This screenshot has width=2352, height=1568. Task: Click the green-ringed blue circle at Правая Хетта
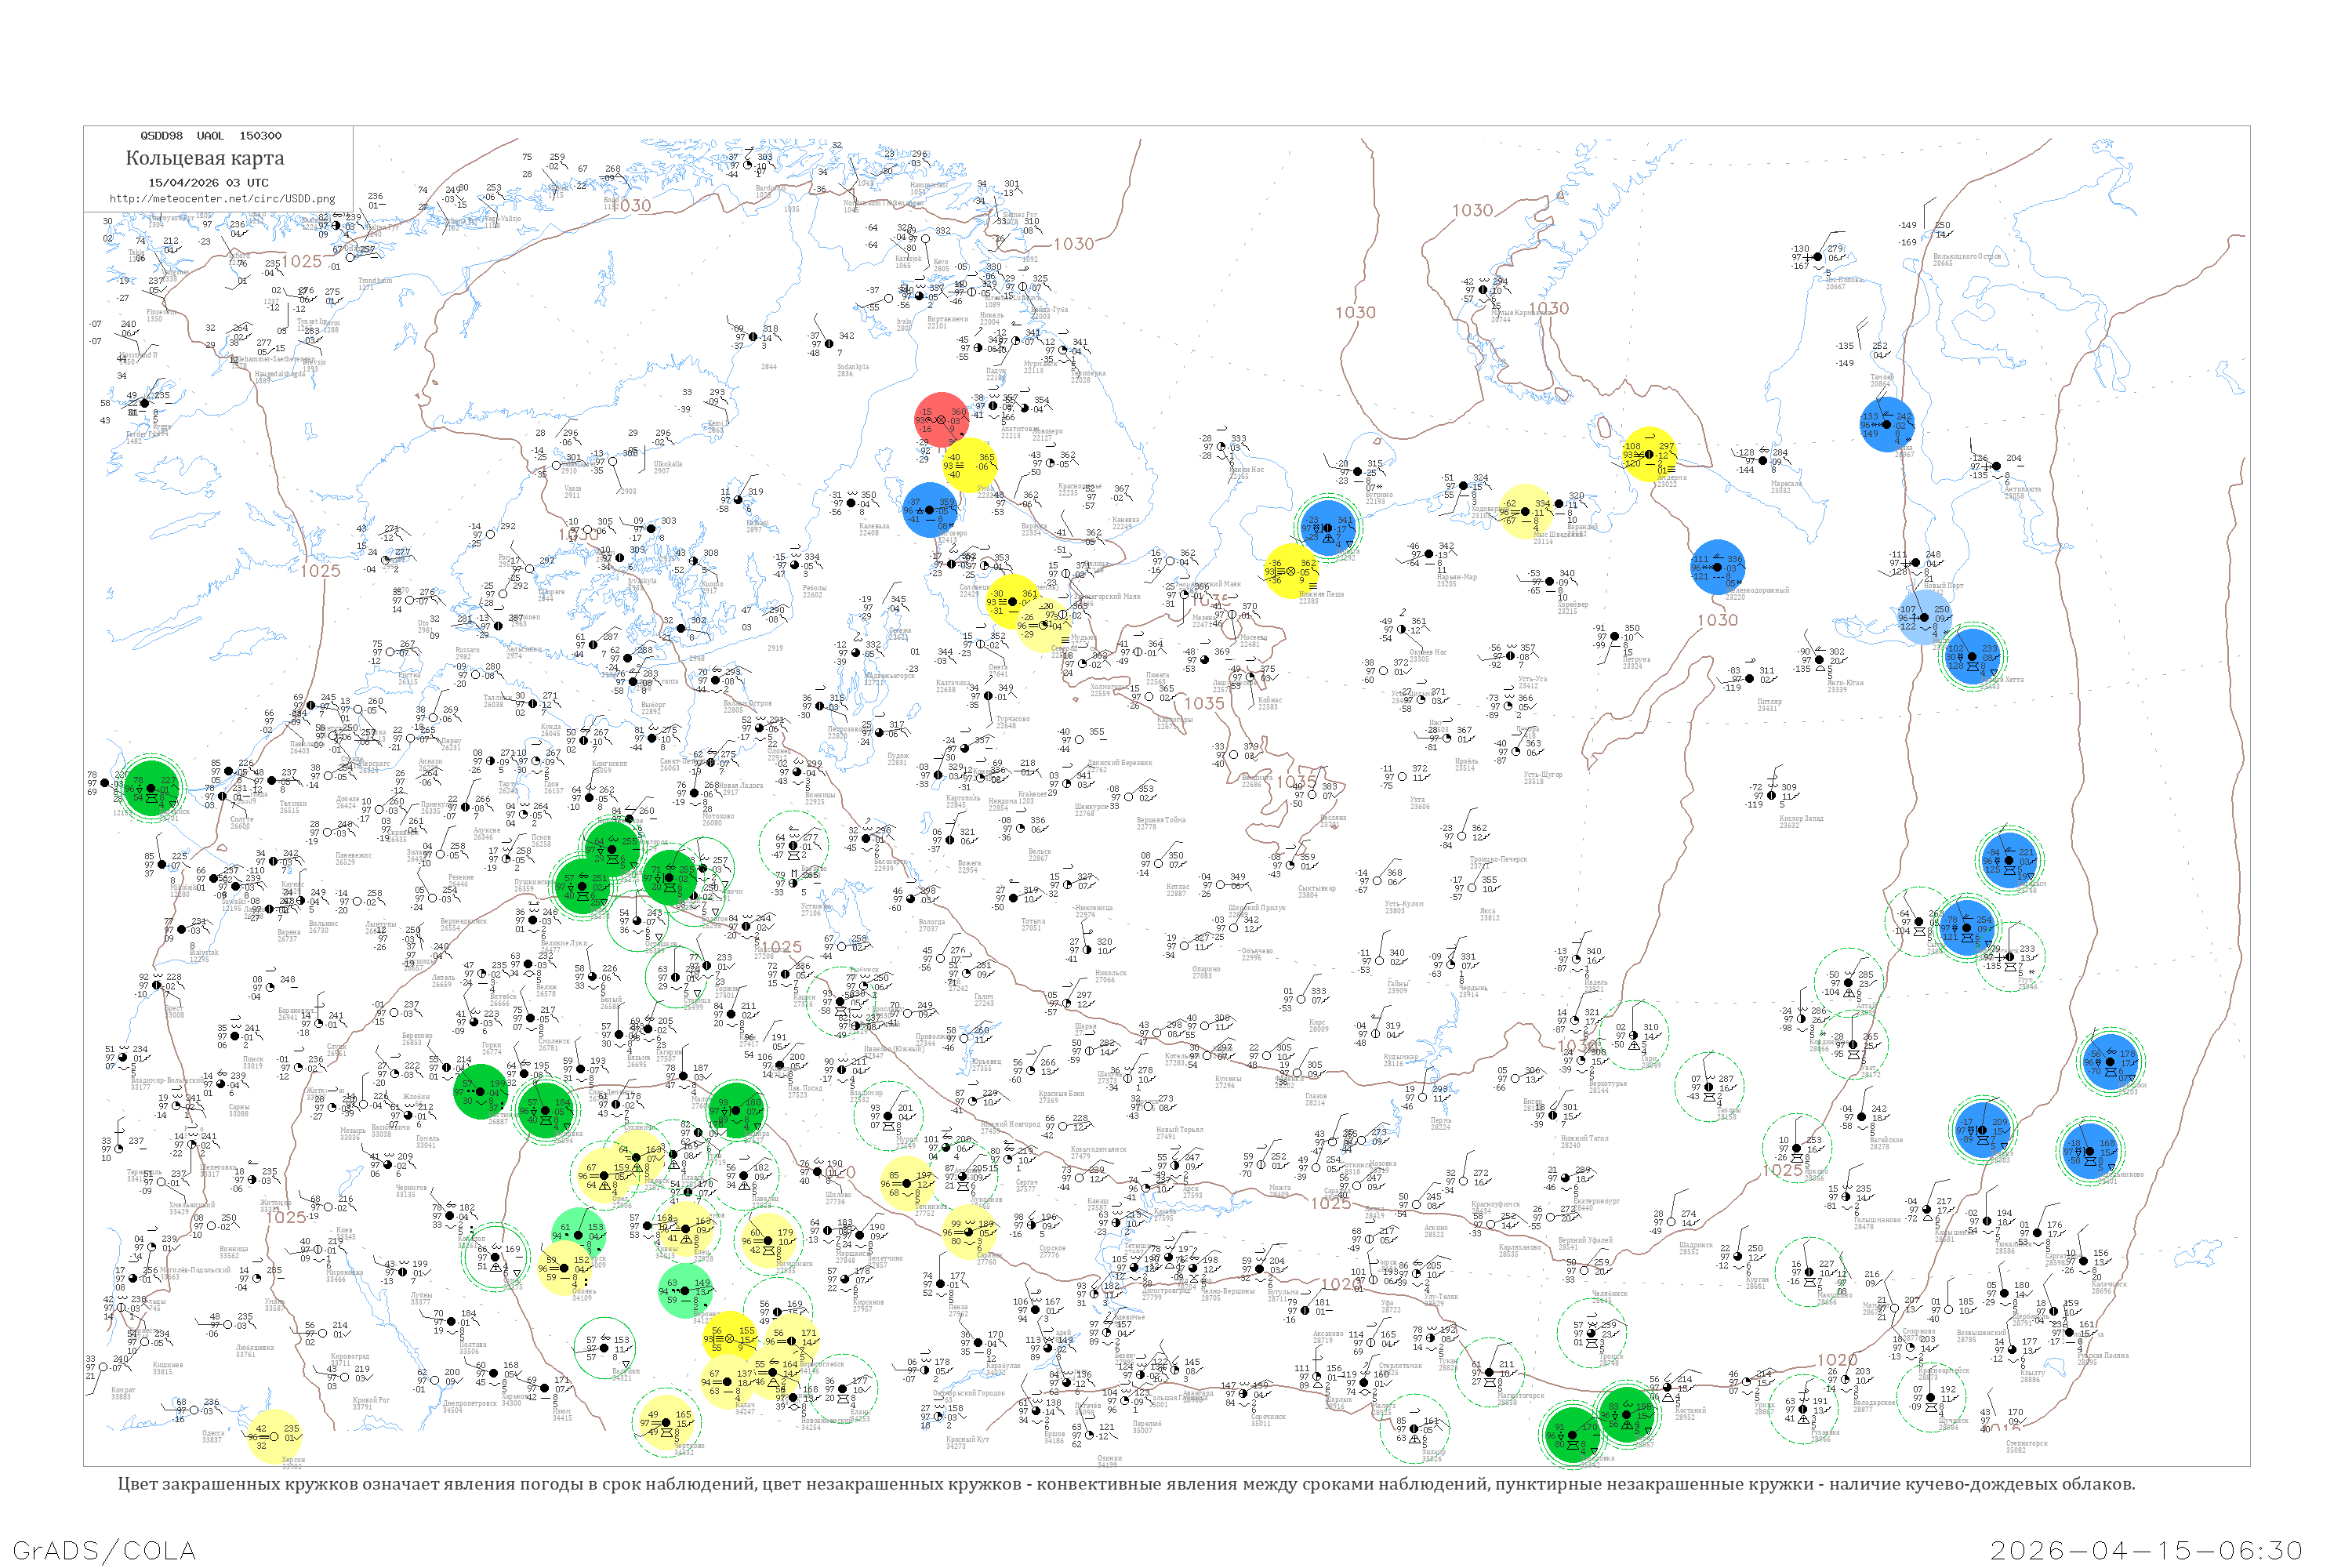1972,657
